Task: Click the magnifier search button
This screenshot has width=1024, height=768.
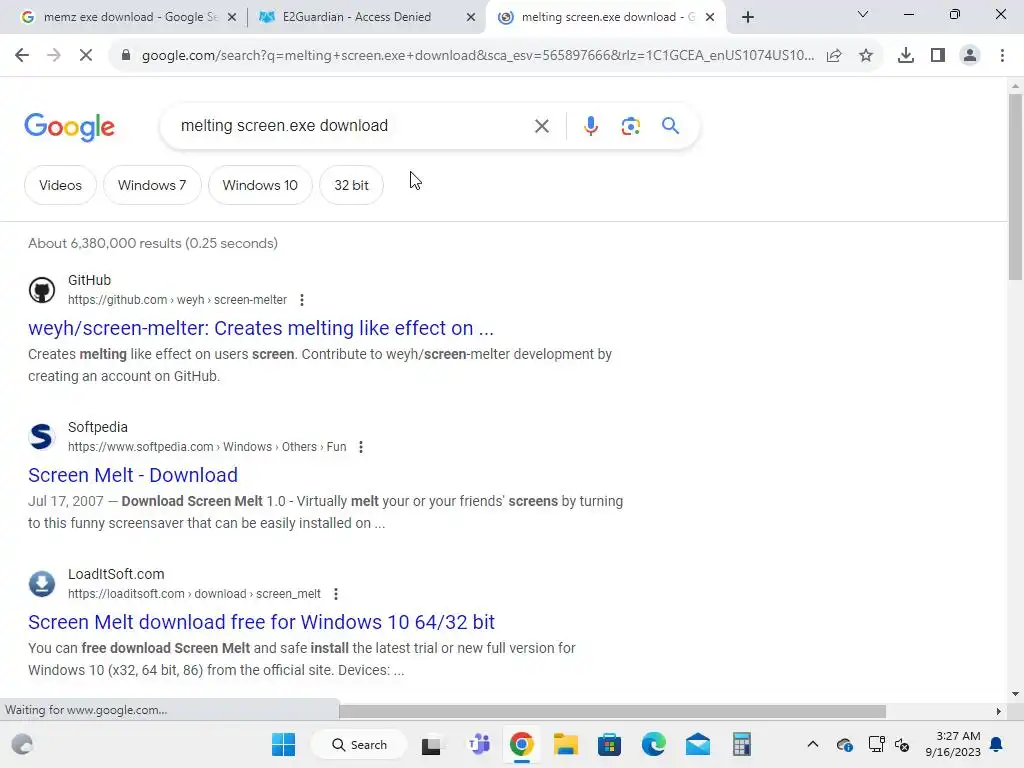Action: pyautogui.click(x=671, y=125)
